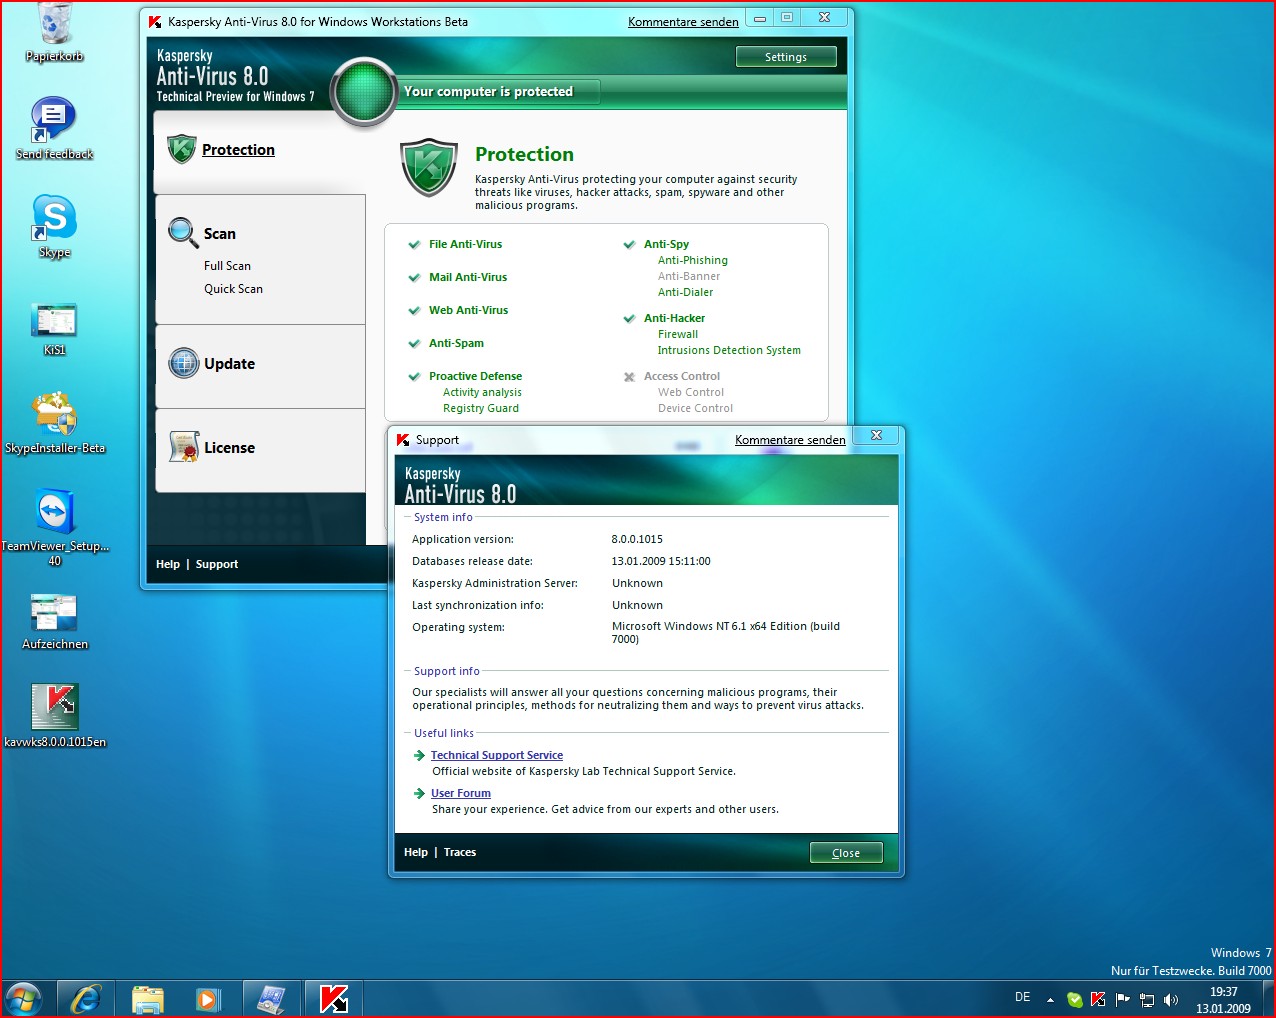This screenshot has width=1276, height=1018.
Task: Click Help in the Support dialog footer
Action: click(416, 852)
